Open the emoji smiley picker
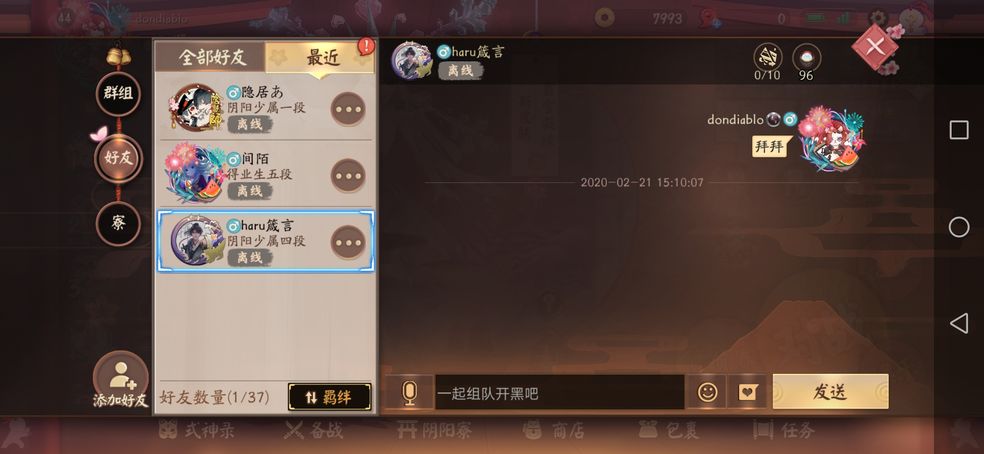This screenshot has height=454, width=984. coord(707,392)
